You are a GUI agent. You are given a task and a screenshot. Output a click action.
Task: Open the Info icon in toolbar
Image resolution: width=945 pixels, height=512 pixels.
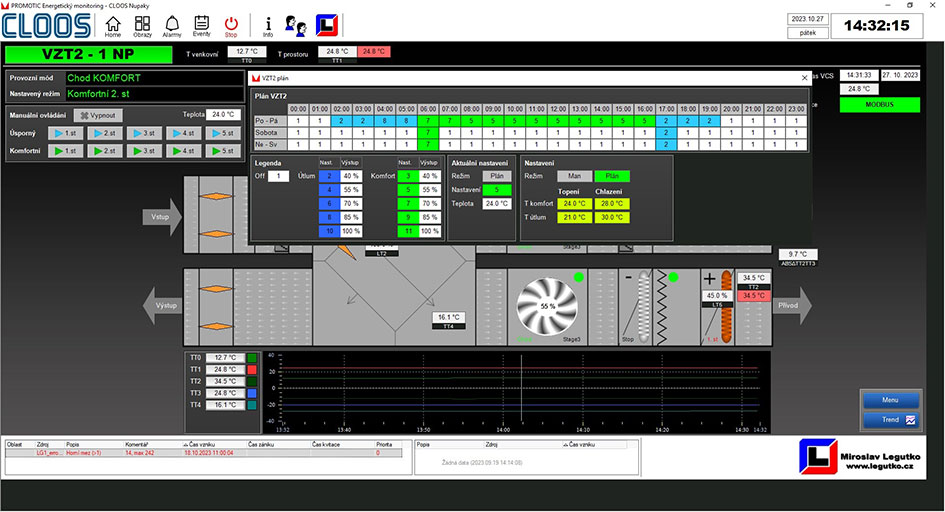point(267,24)
